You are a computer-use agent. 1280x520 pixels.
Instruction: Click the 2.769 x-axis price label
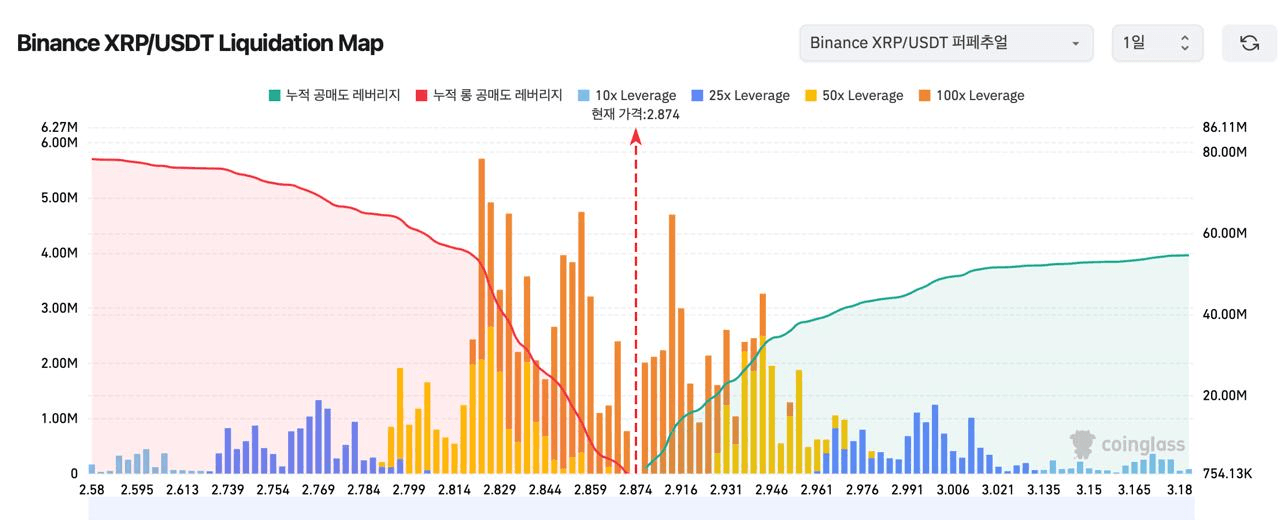point(318,489)
